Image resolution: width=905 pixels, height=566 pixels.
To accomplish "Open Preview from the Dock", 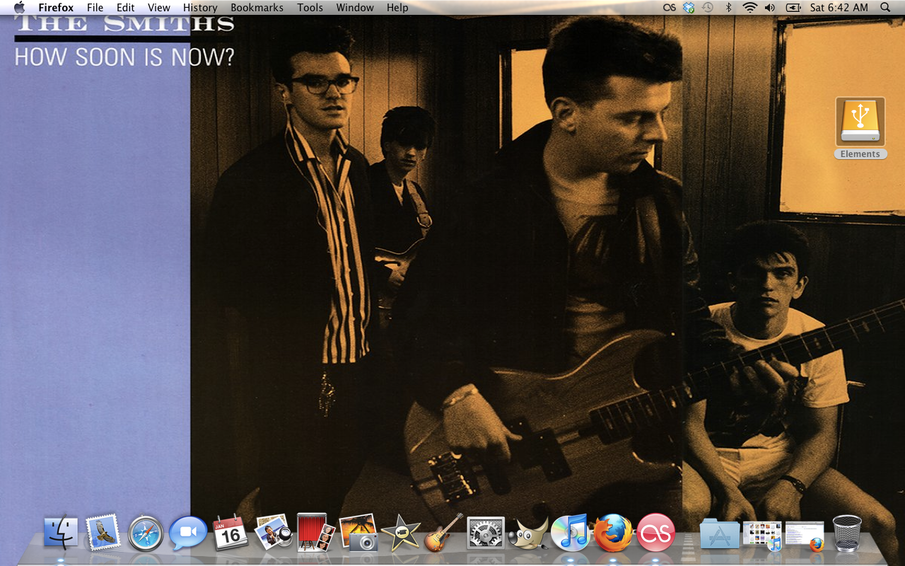I will tap(272, 531).
